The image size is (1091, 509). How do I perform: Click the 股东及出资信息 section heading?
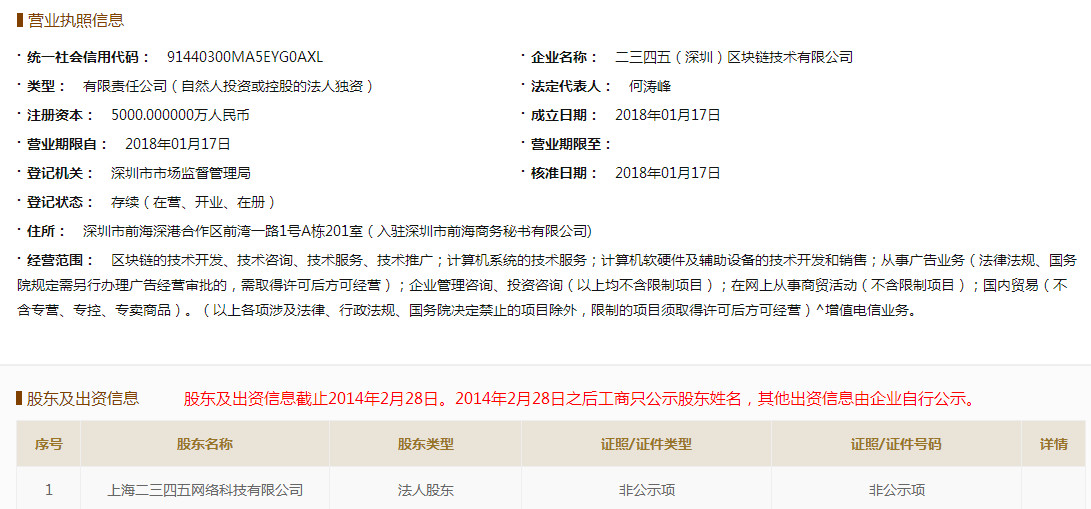click(x=83, y=398)
